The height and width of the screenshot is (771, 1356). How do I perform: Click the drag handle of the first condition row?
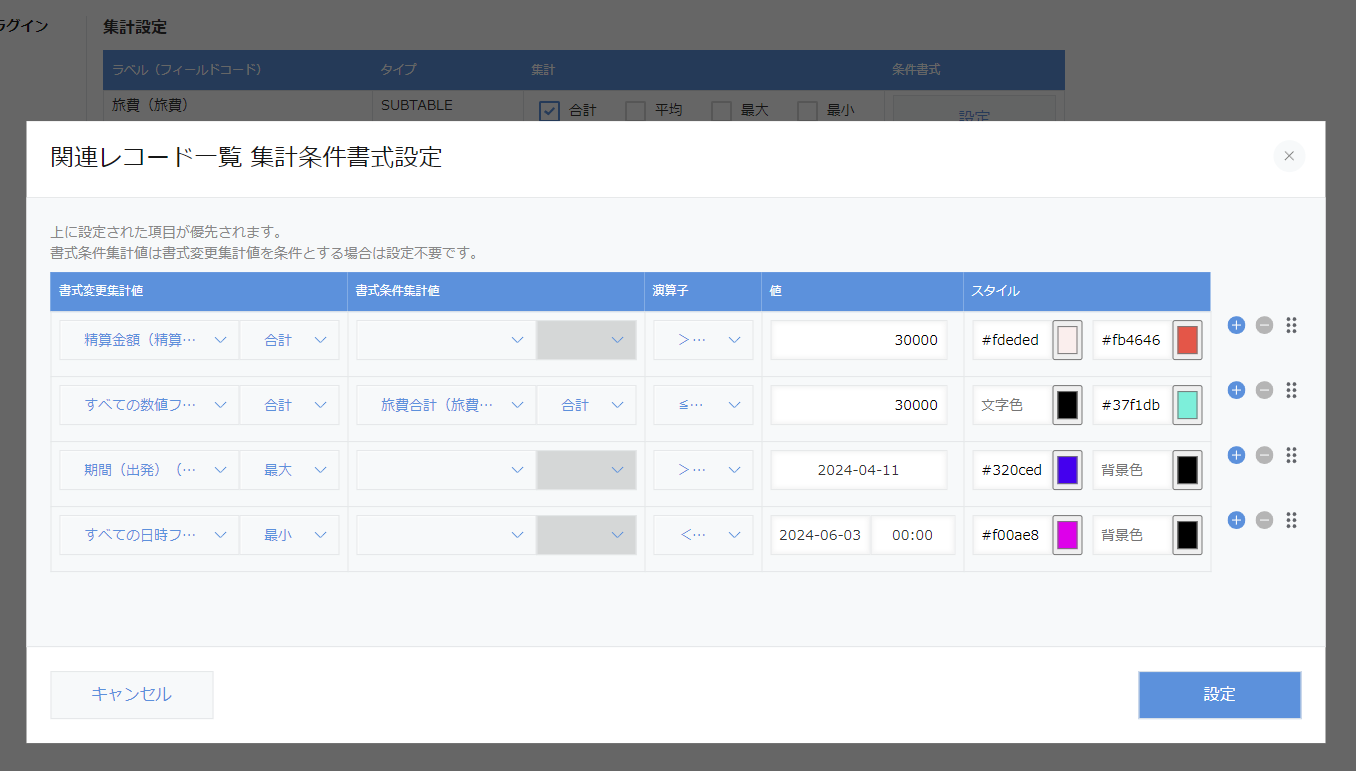click(x=1291, y=325)
